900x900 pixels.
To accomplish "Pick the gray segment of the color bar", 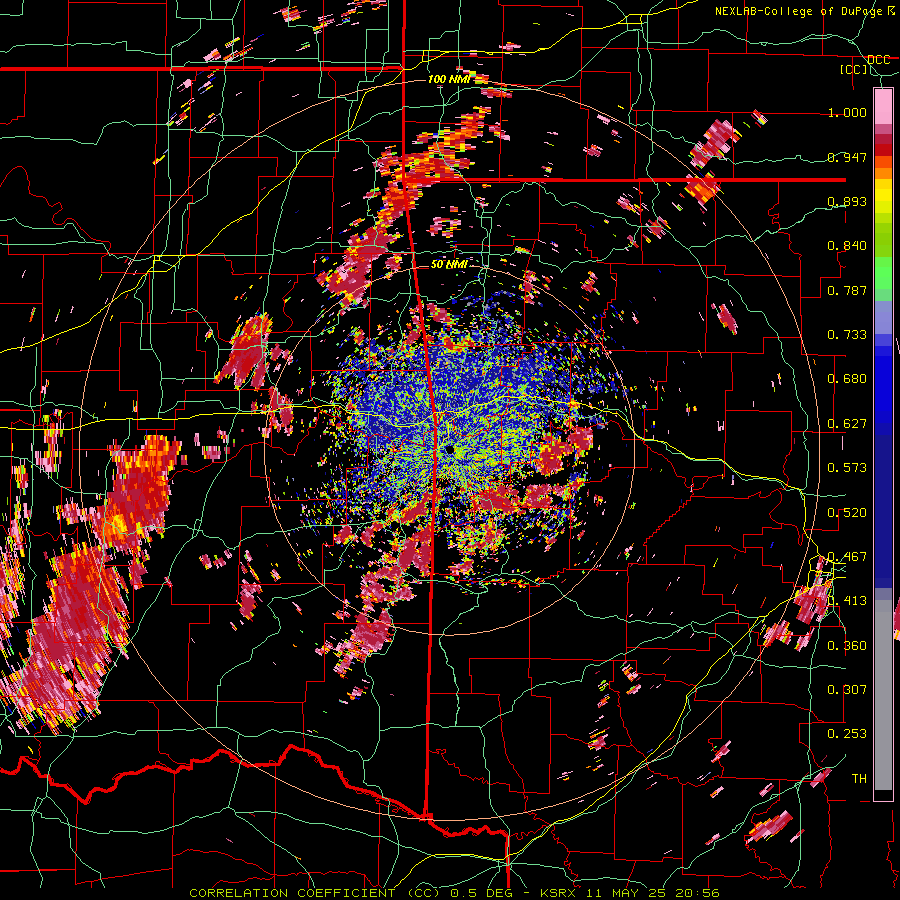I will [883, 695].
